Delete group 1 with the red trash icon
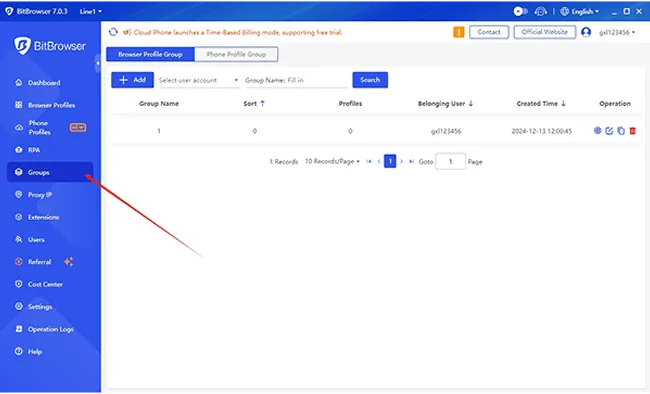Image resolution: width=650 pixels, height=394 pixels. (x=633, y=131)
